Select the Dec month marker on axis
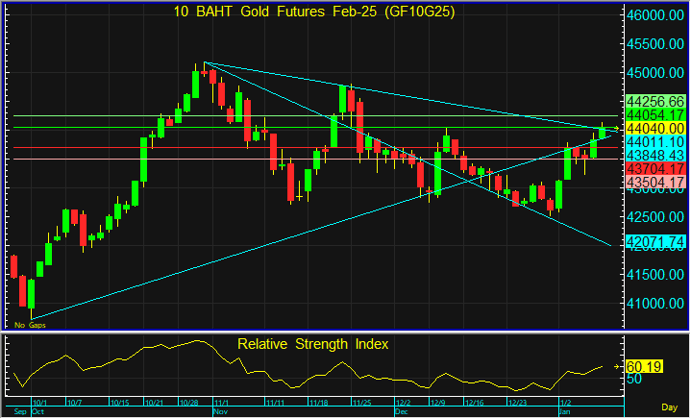691x419 pixels. tap(401, 411)
